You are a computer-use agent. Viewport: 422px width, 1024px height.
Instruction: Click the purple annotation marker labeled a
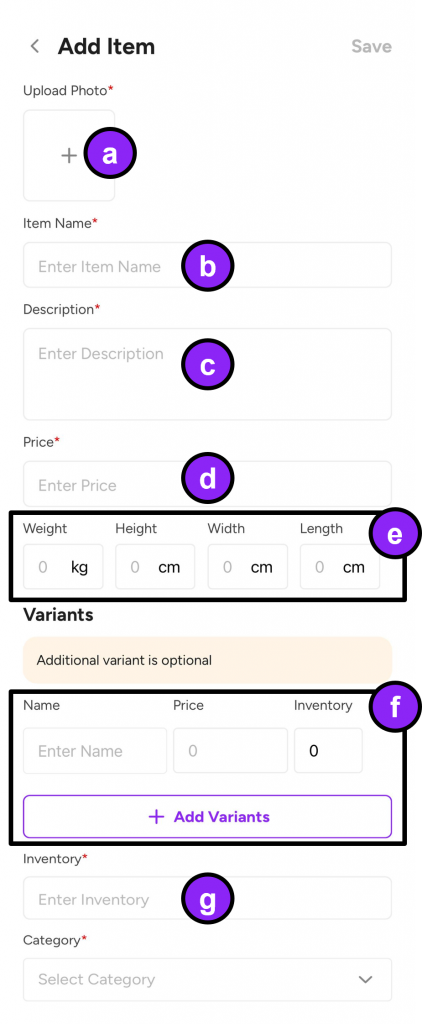coord(110,154)
